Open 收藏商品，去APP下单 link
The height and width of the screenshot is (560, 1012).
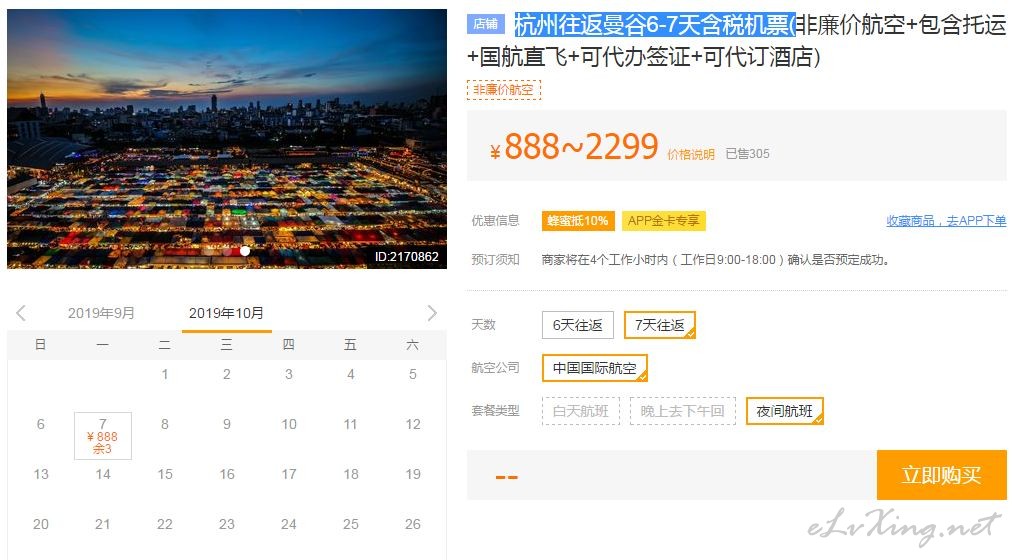pyautogui.click(x=946, y=221)
